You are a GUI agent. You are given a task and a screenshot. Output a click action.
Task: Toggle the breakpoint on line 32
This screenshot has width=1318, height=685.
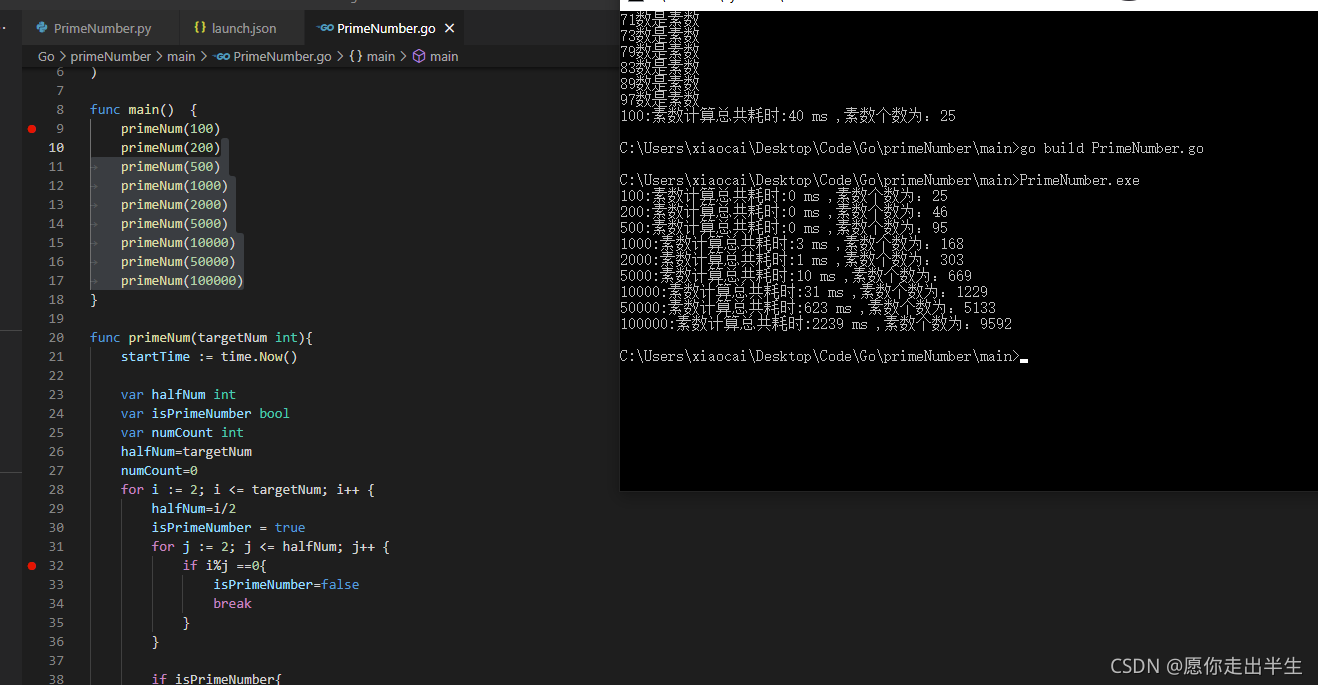click(x=32, y=565)
